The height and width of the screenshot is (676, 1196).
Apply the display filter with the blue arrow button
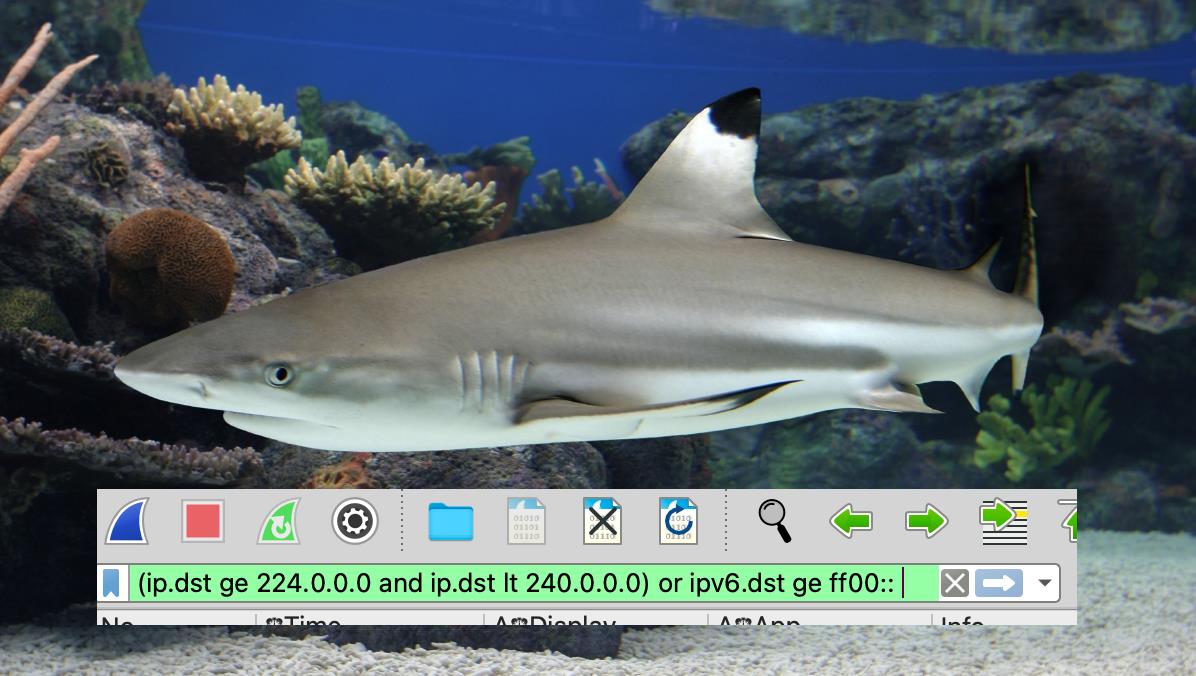998,584
